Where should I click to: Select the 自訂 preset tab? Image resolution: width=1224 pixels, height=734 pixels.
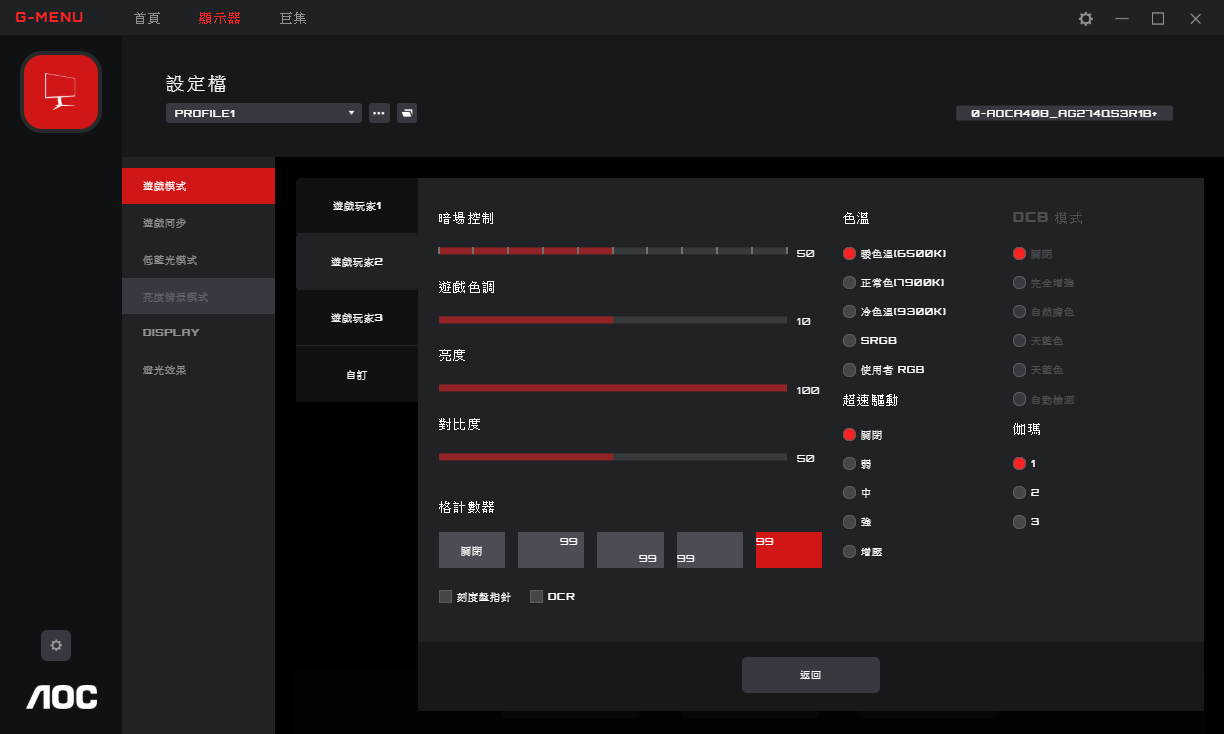357,375
